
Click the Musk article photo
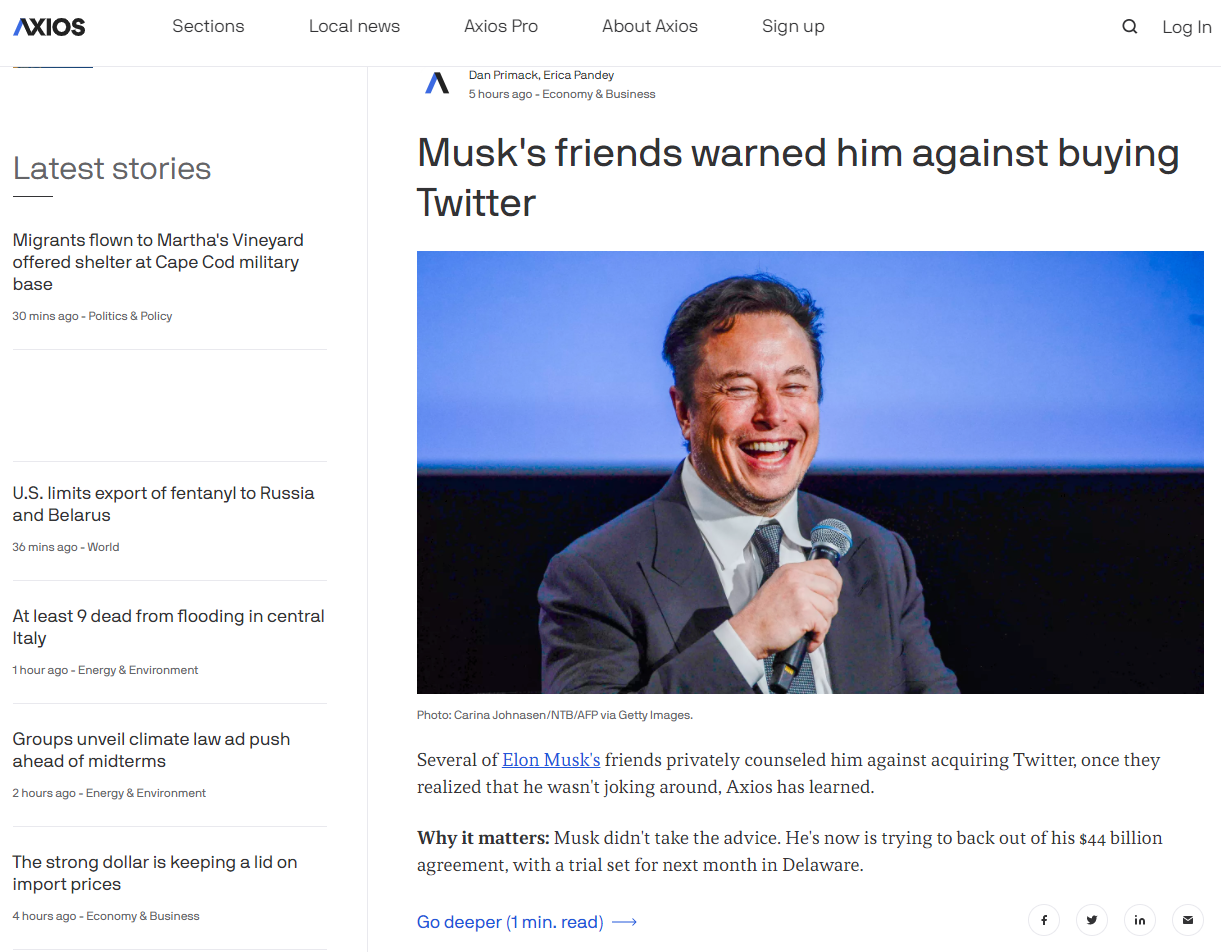[x=810, y=472]
